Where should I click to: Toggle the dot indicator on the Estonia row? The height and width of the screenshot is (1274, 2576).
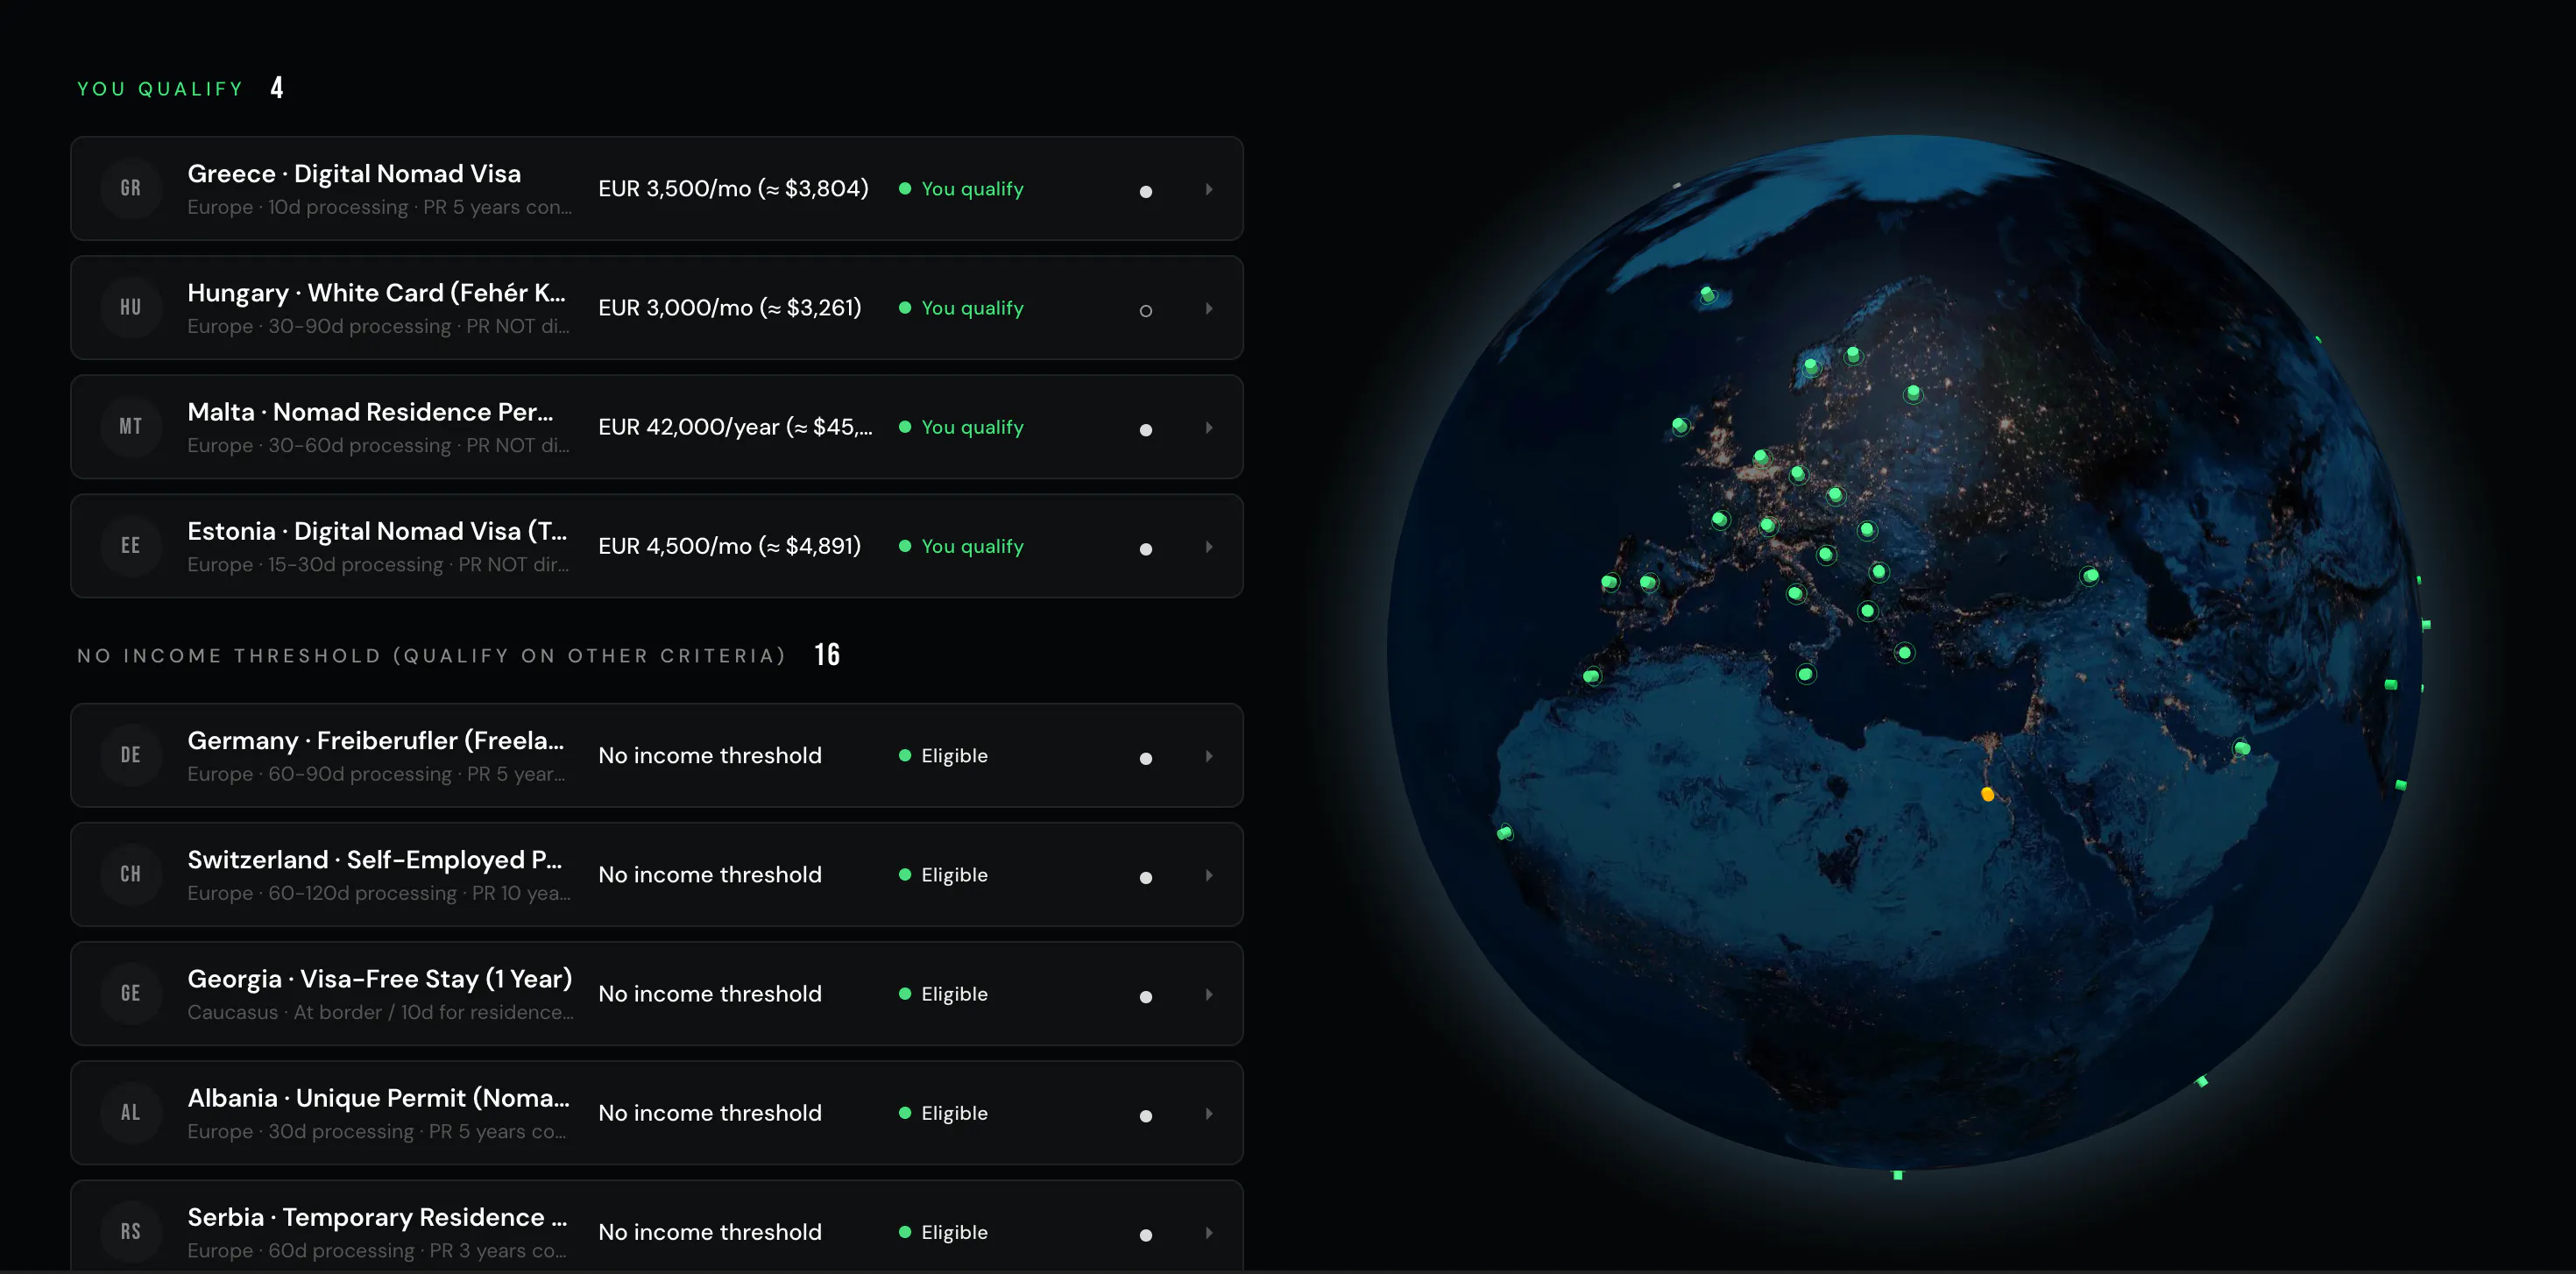pos(1146,548)
